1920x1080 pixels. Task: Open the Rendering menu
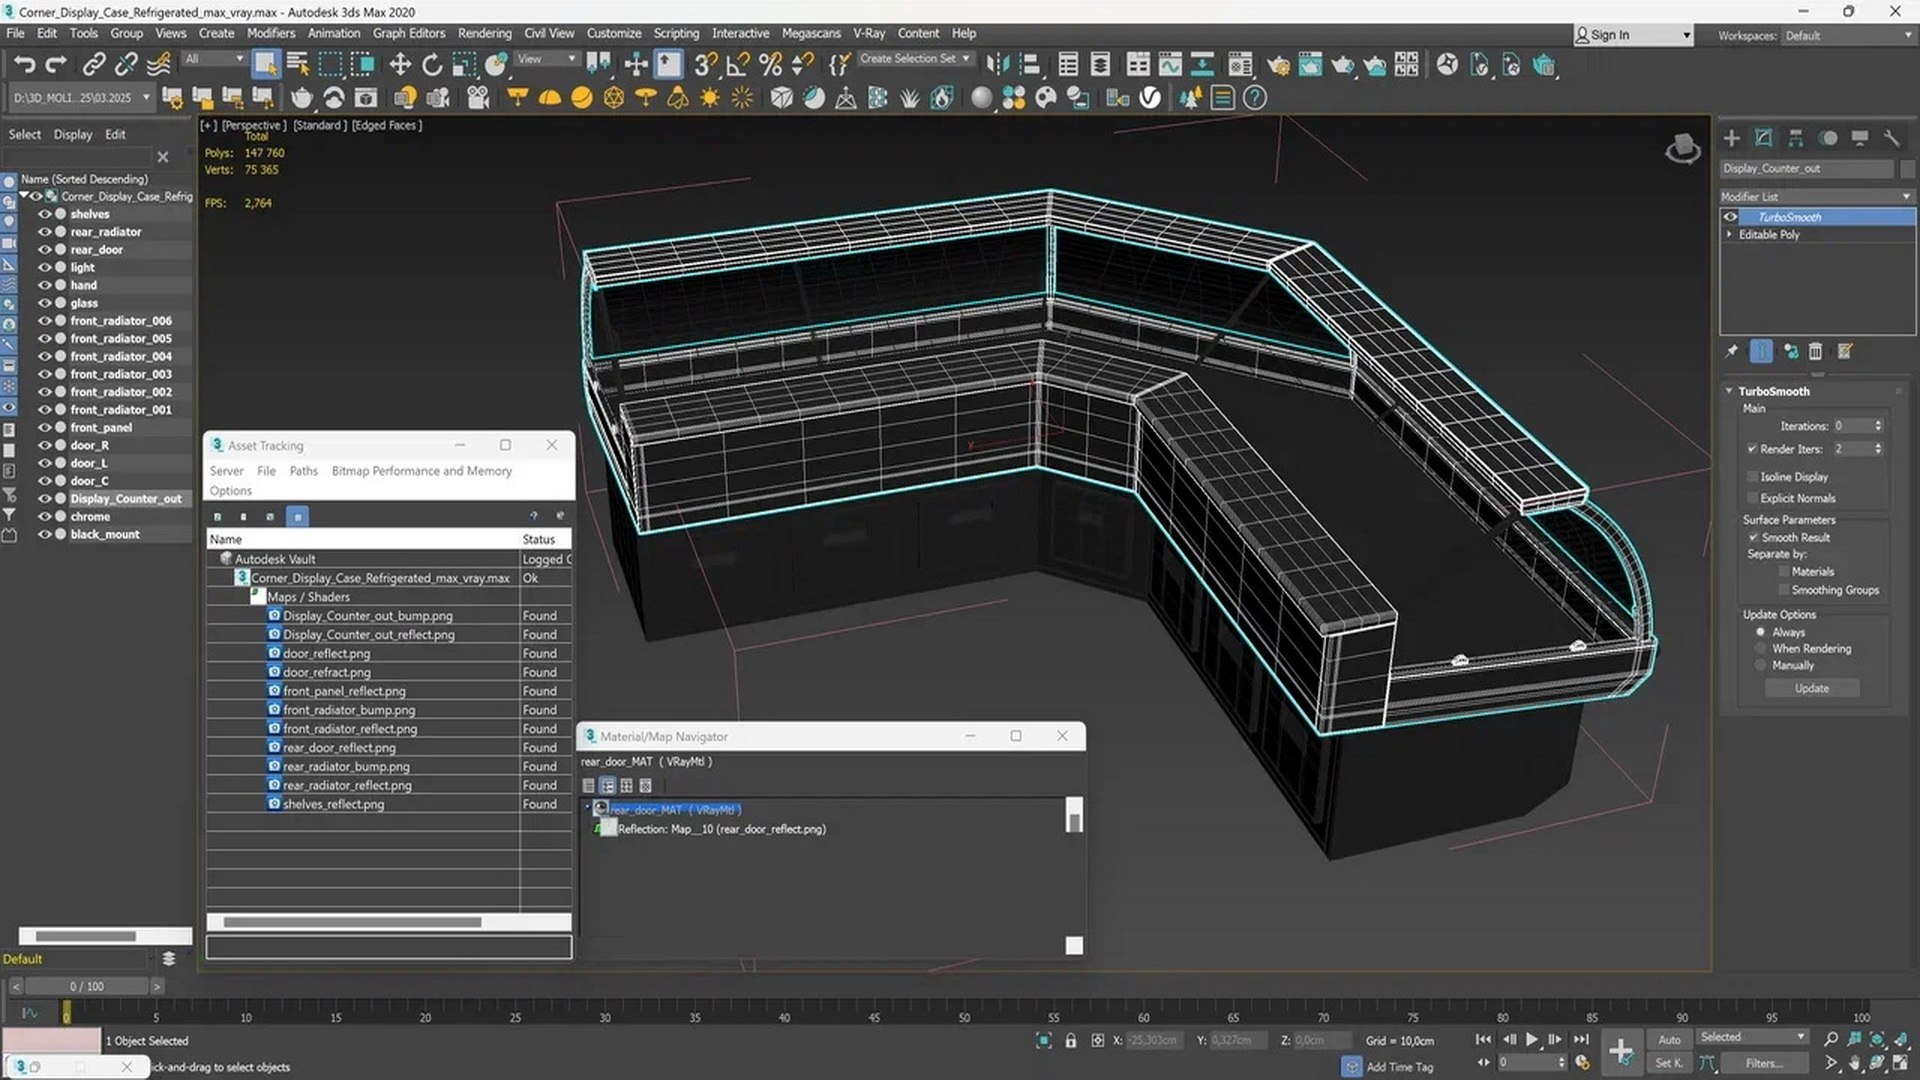[484, 33]
